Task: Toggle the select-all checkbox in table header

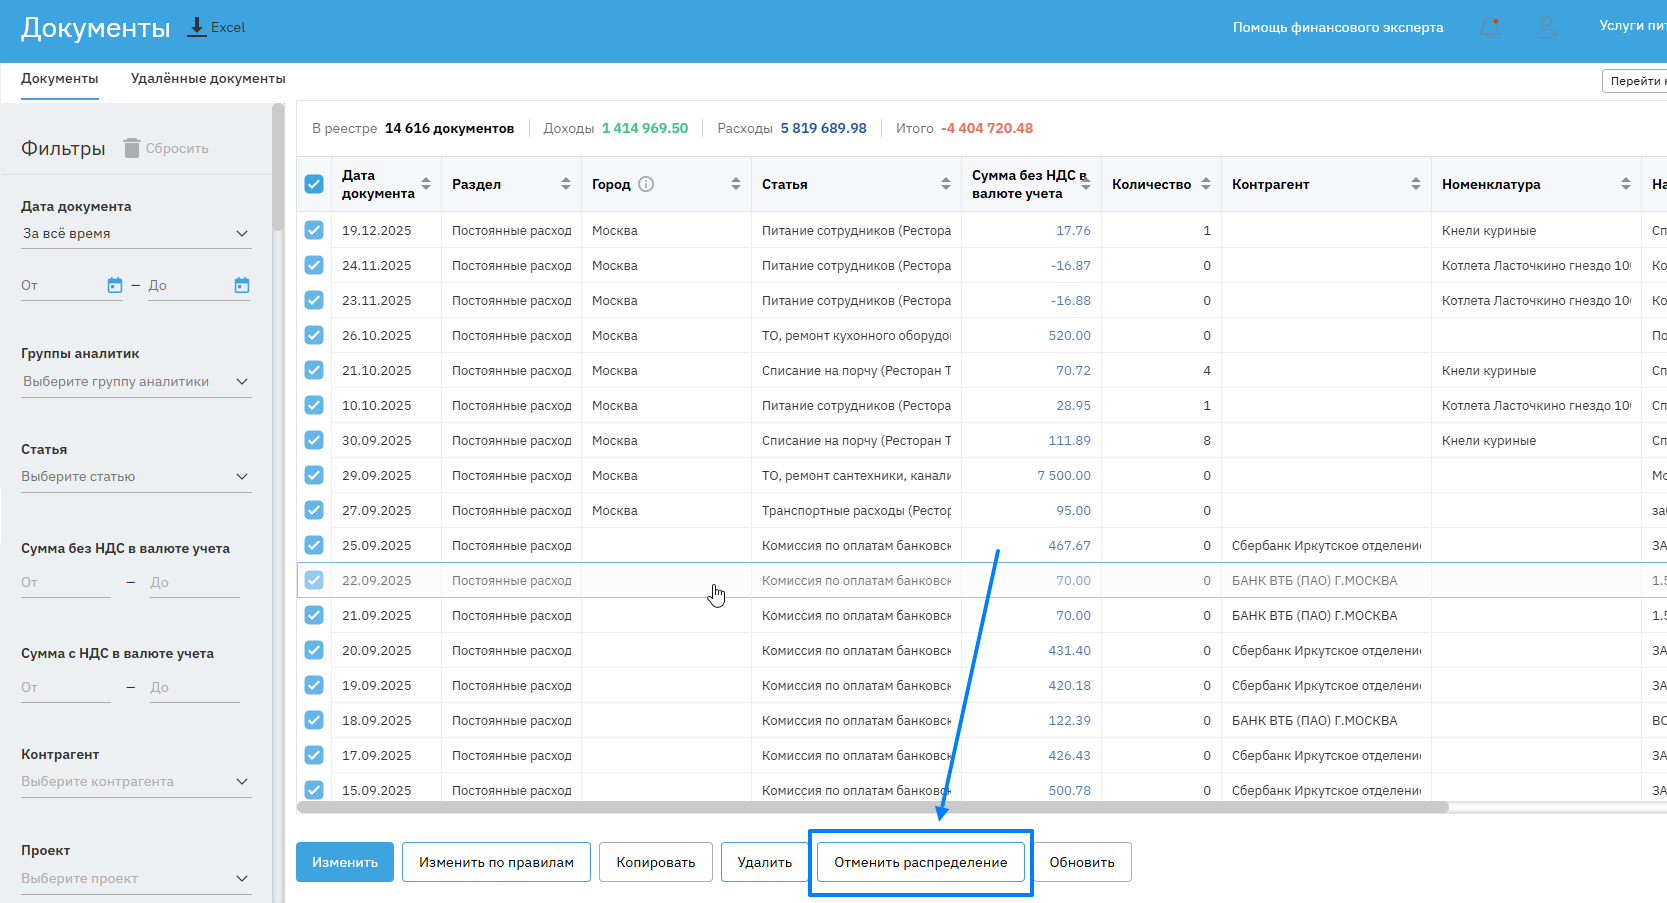Action: click(x=314, y=184)
